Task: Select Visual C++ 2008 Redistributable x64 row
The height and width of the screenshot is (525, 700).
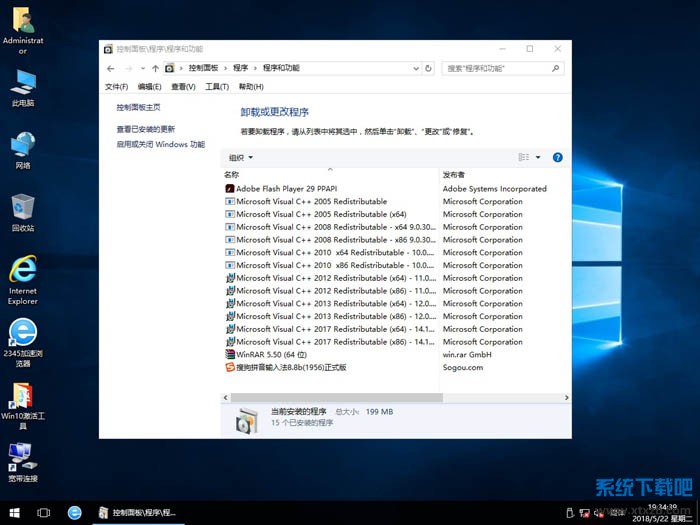Action: tap(330, 227)
